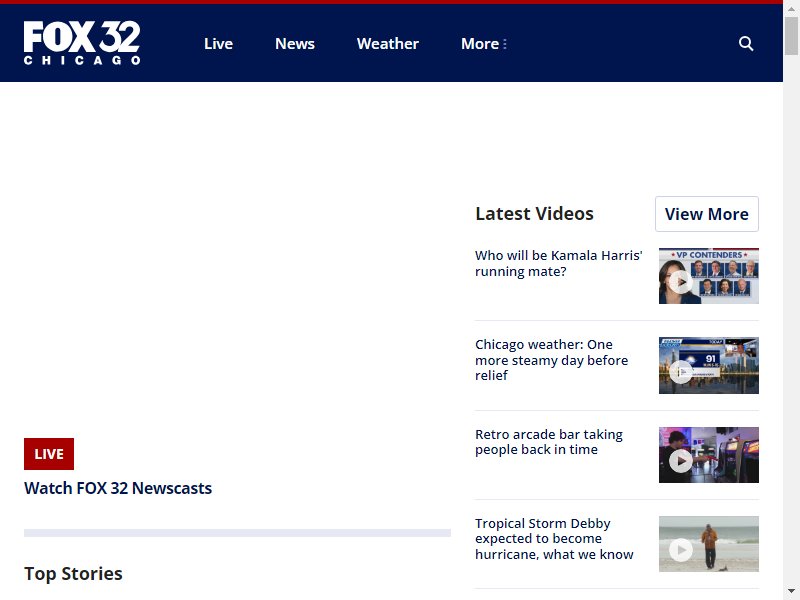Click the red LIVE badge
The width and height of the screenshot is (800, 600).
click(x=49, y=454)
